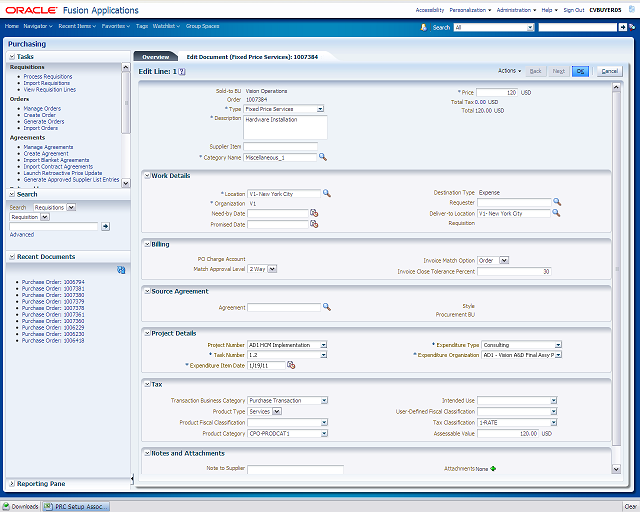
Task: Add attachment with green plus icon
Action: point(493,468)
